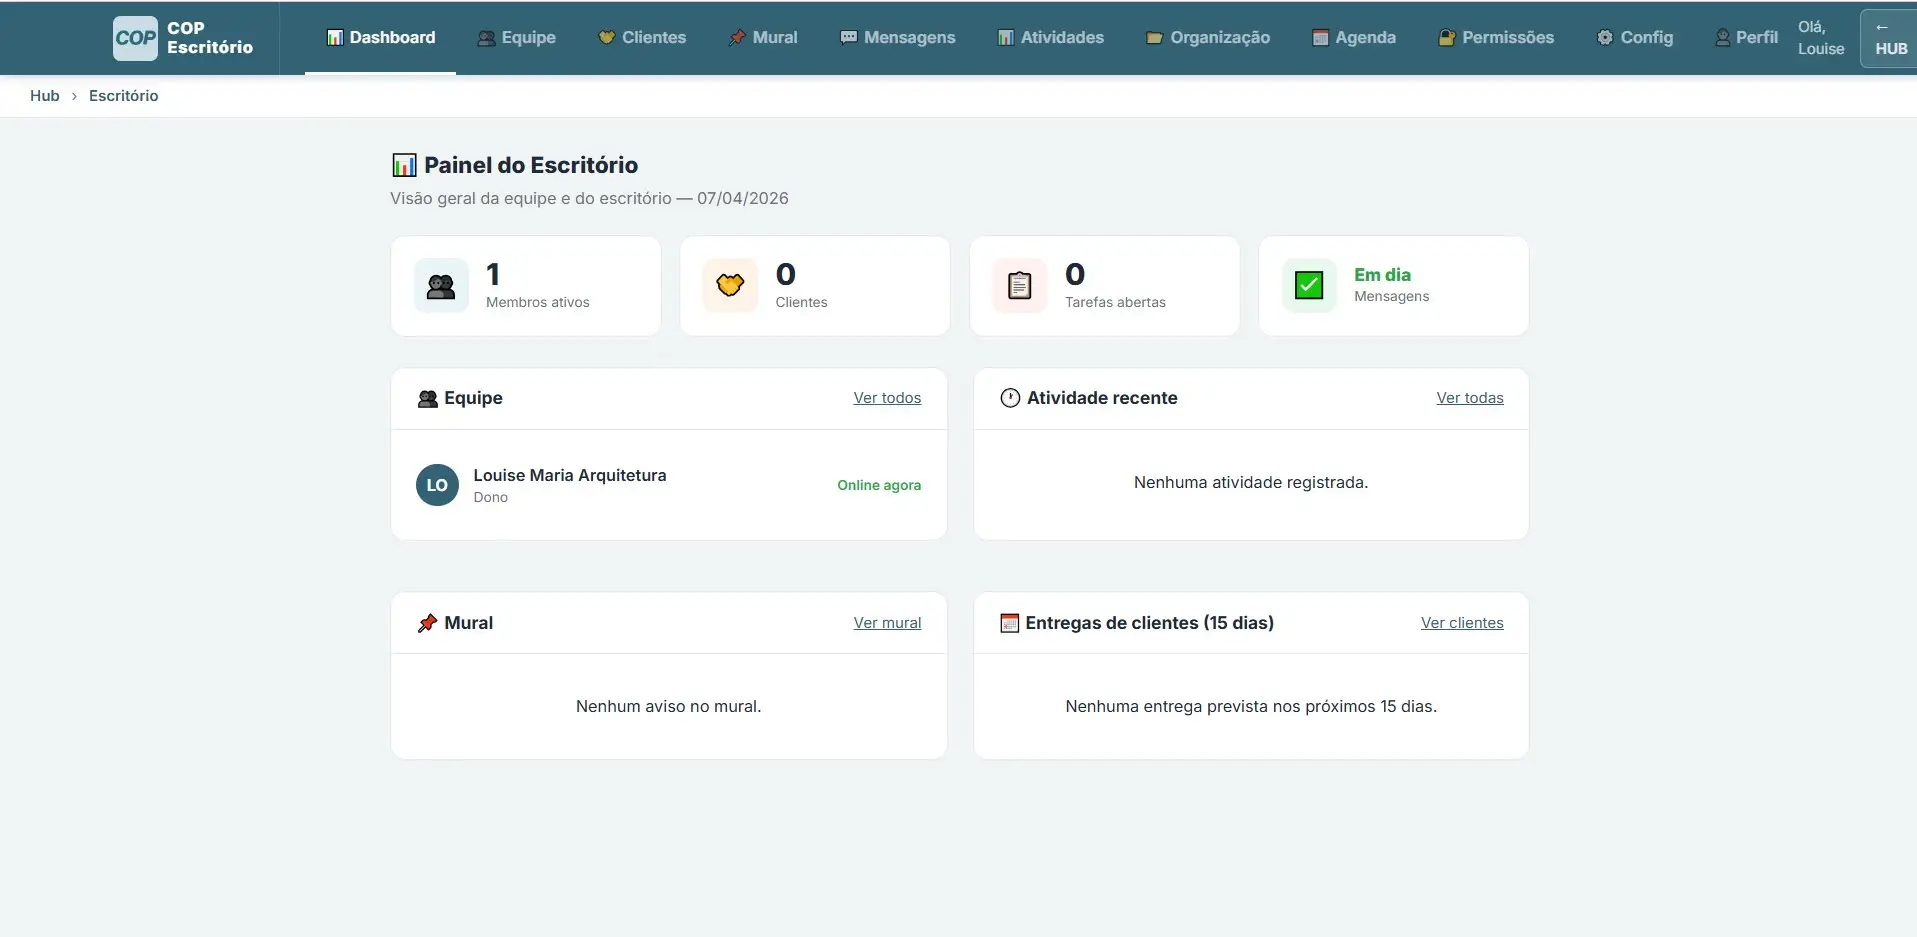Switch to the Mensagens tab
Viewport: 1917px width, 937px height.
click(x=897, y=38)
